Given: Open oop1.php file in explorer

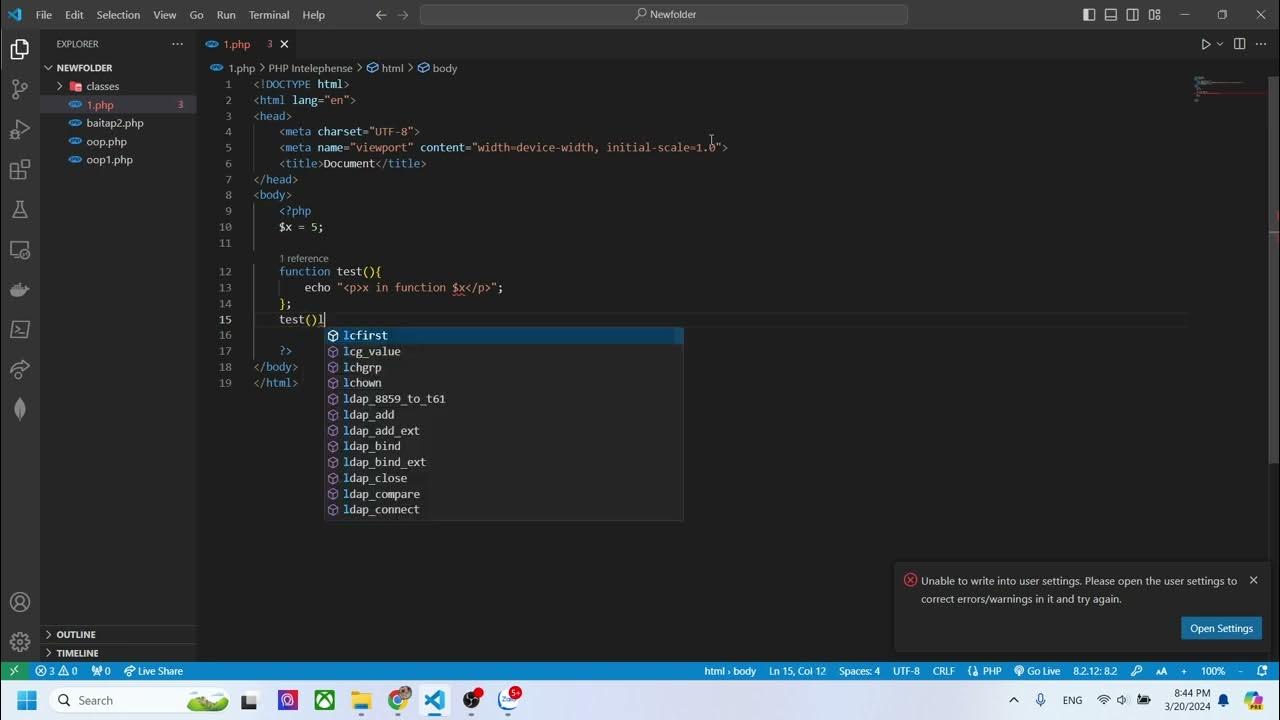Looking at the screenshot, I should (x=118, y=159).
